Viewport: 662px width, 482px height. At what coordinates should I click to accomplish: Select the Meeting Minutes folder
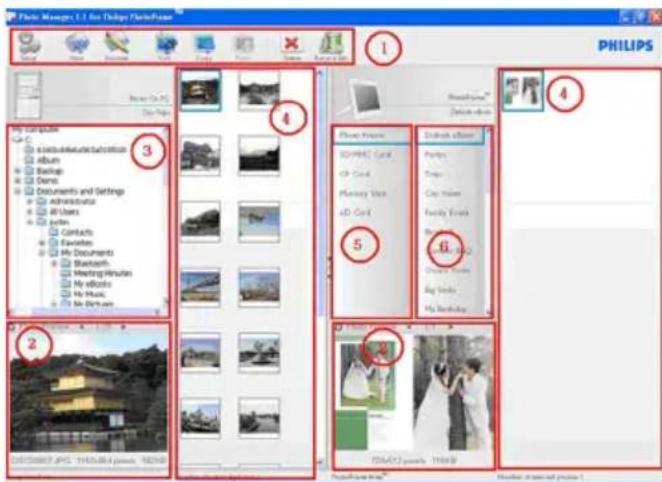click(x=97, y=273)
